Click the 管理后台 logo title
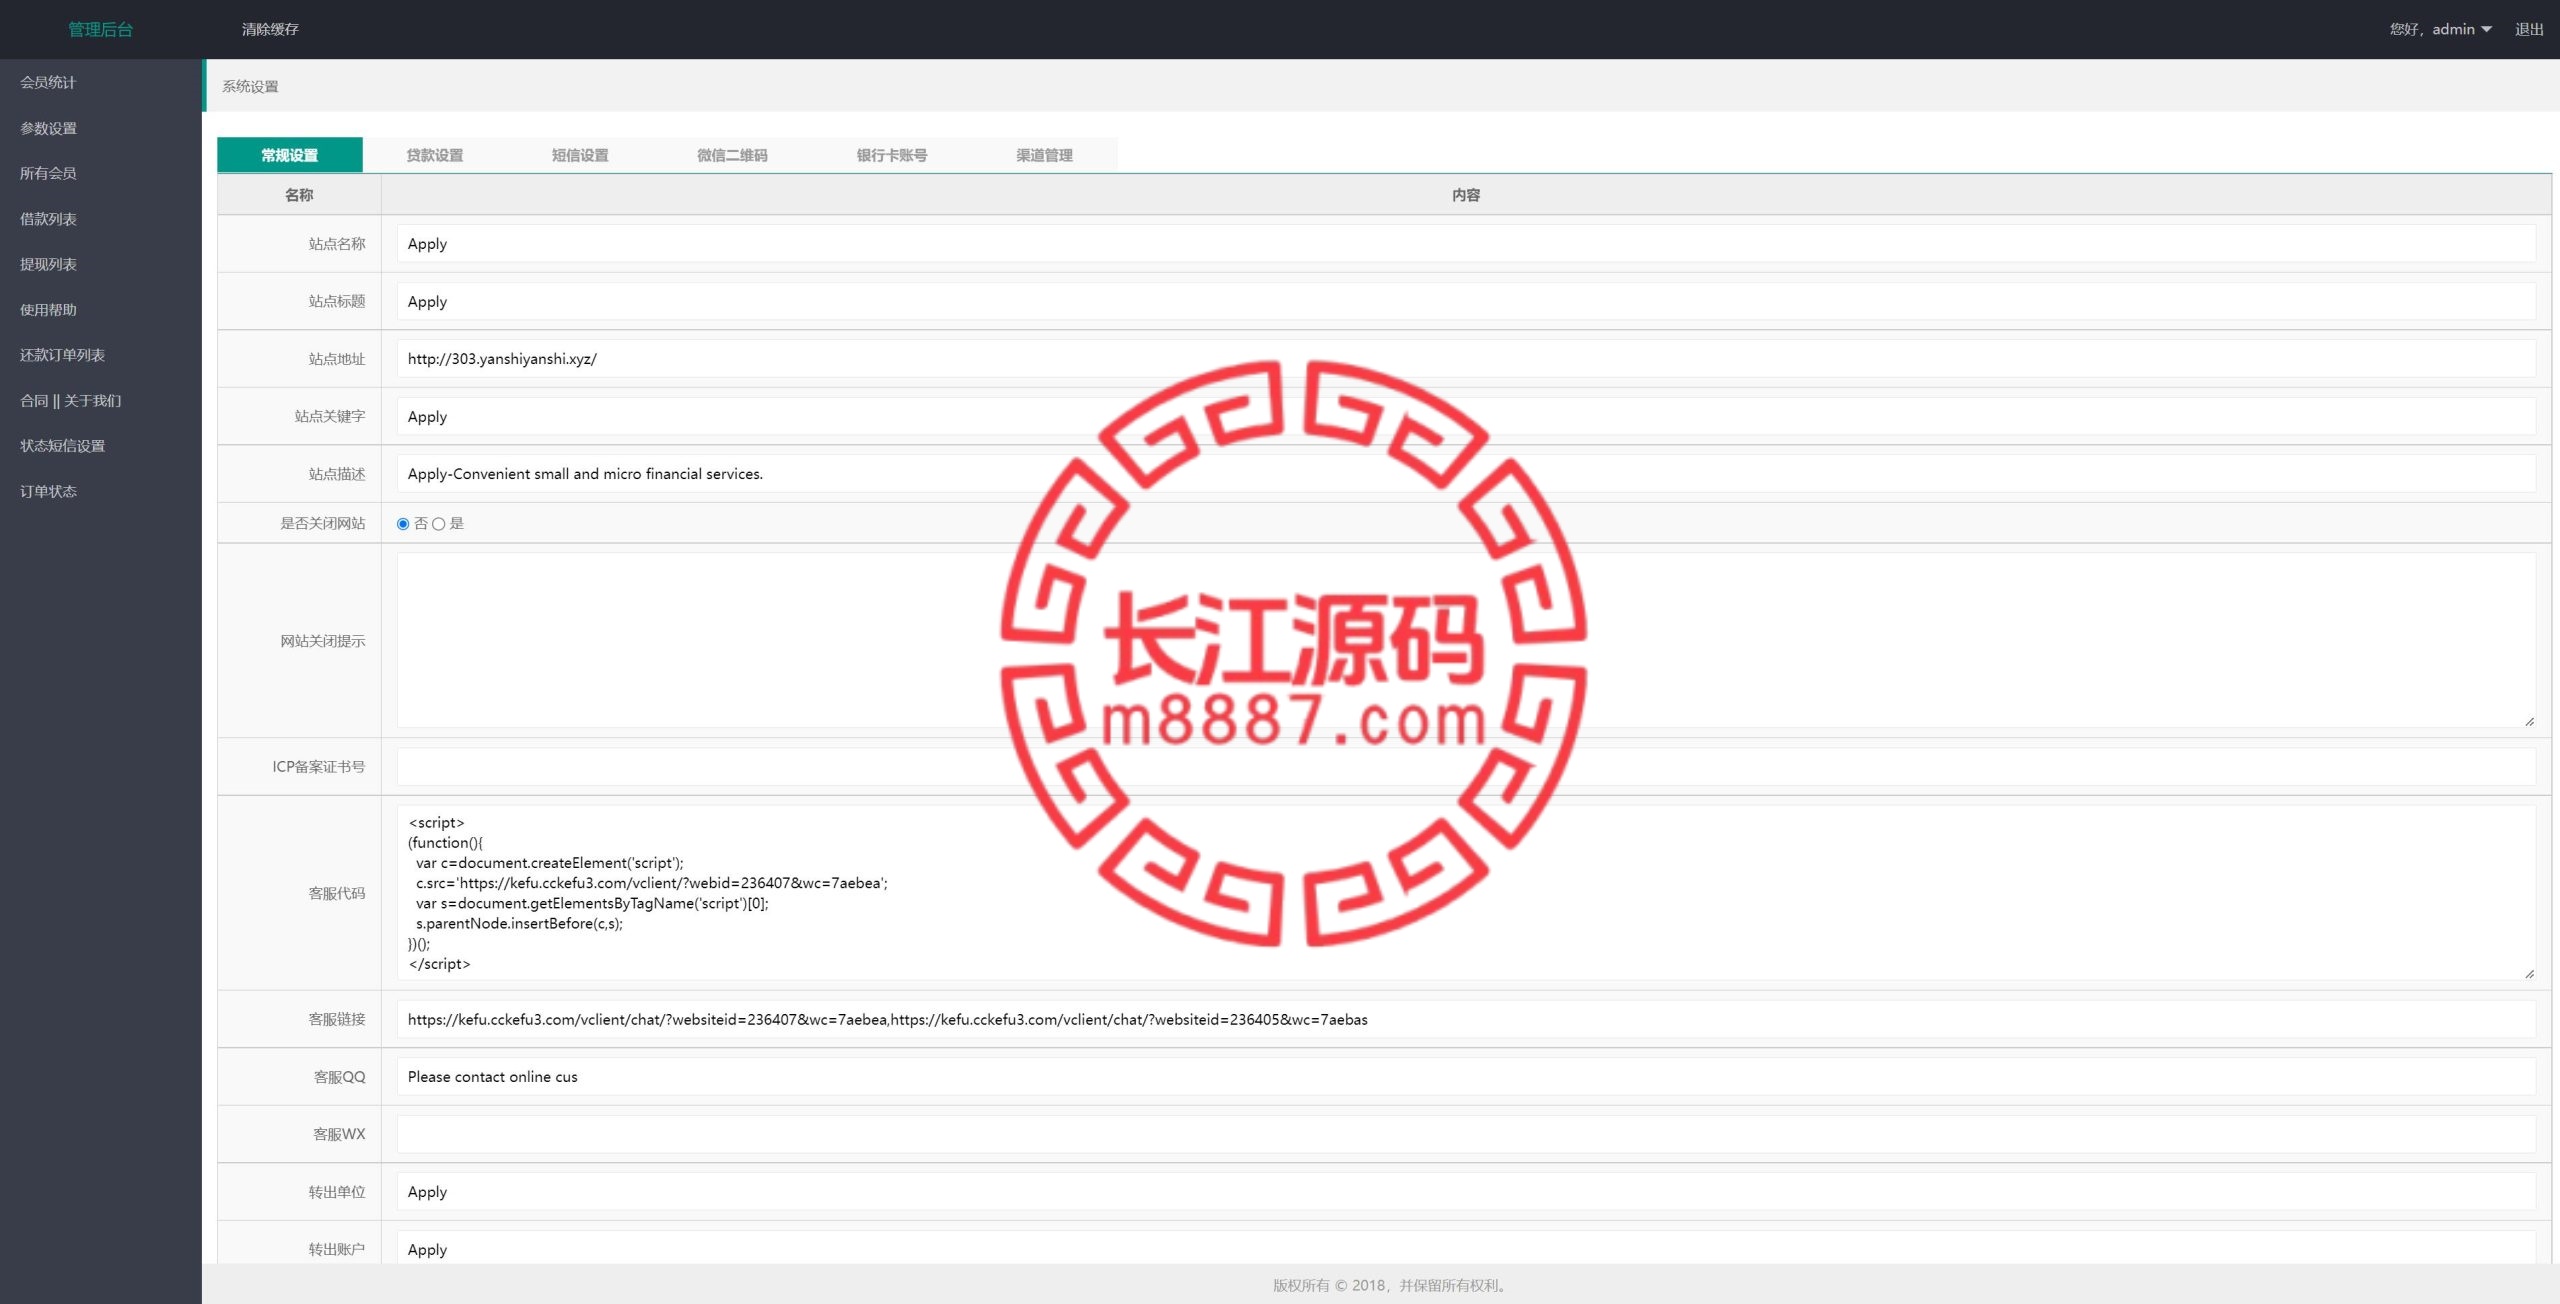The width and height of the screenshot is (2560, 1304). [100, 29]
